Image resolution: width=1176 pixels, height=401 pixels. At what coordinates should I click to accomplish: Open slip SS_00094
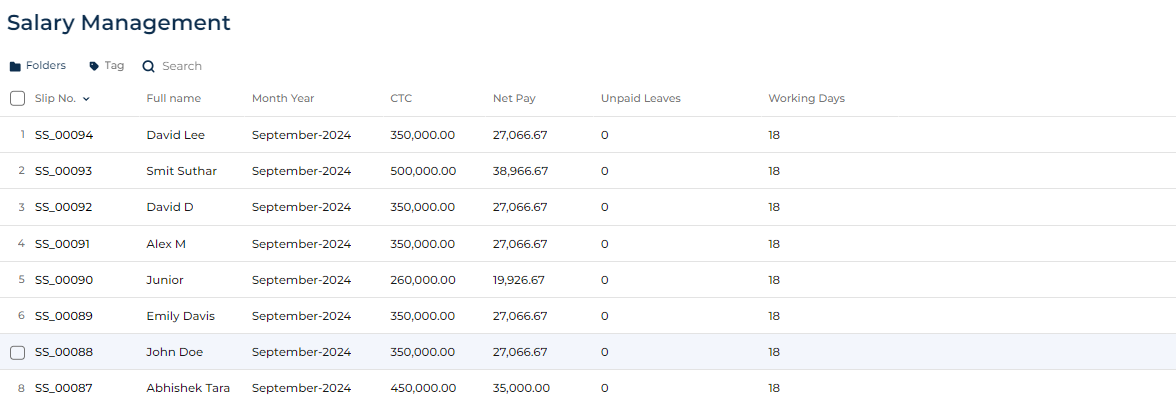coord(64,135)
